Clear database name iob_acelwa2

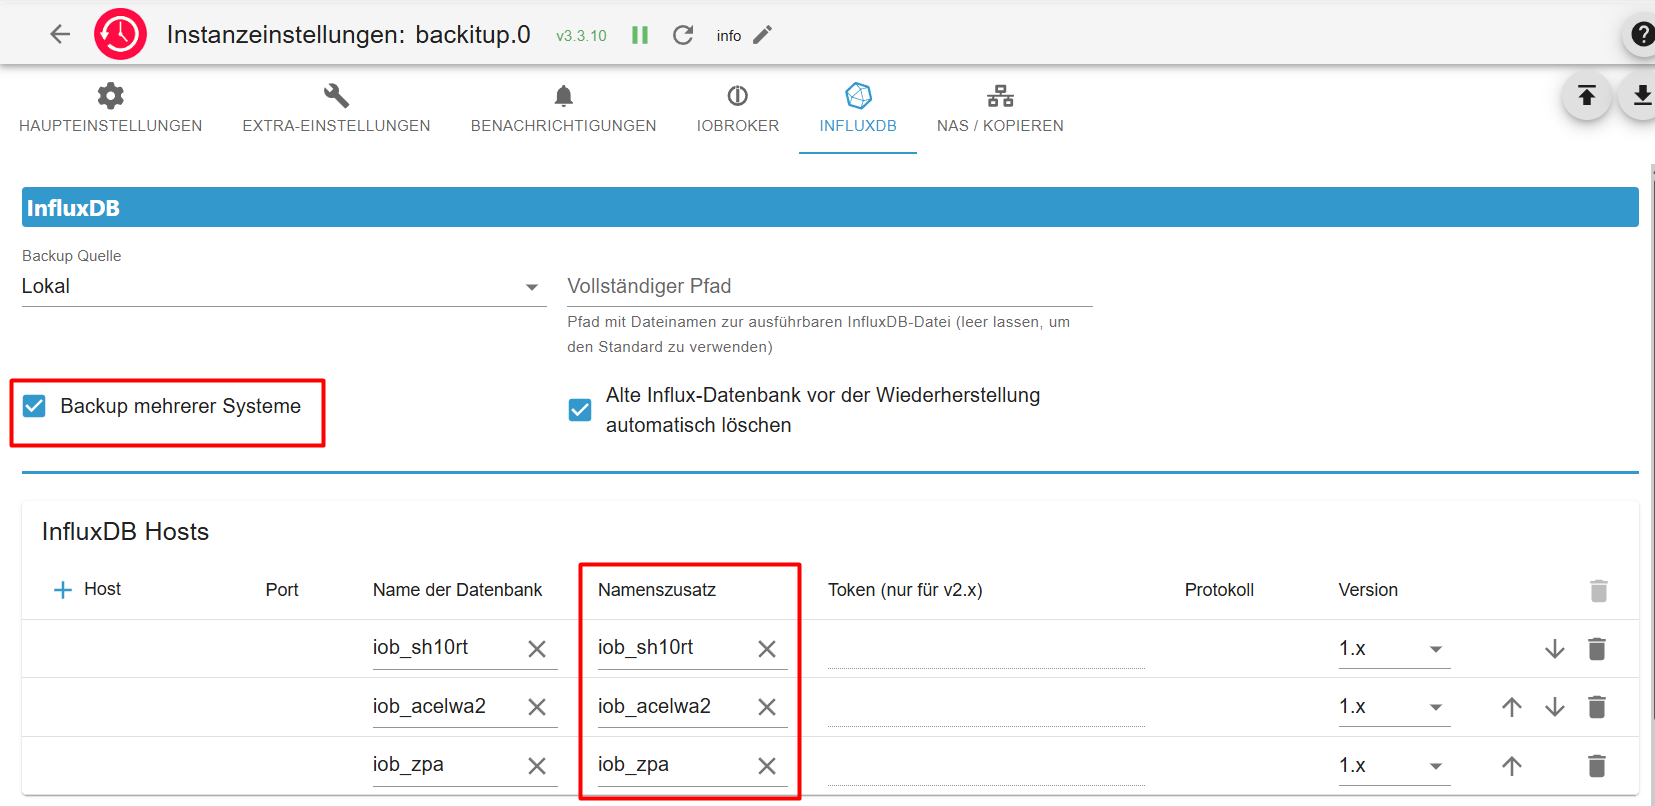coord(537,707)
